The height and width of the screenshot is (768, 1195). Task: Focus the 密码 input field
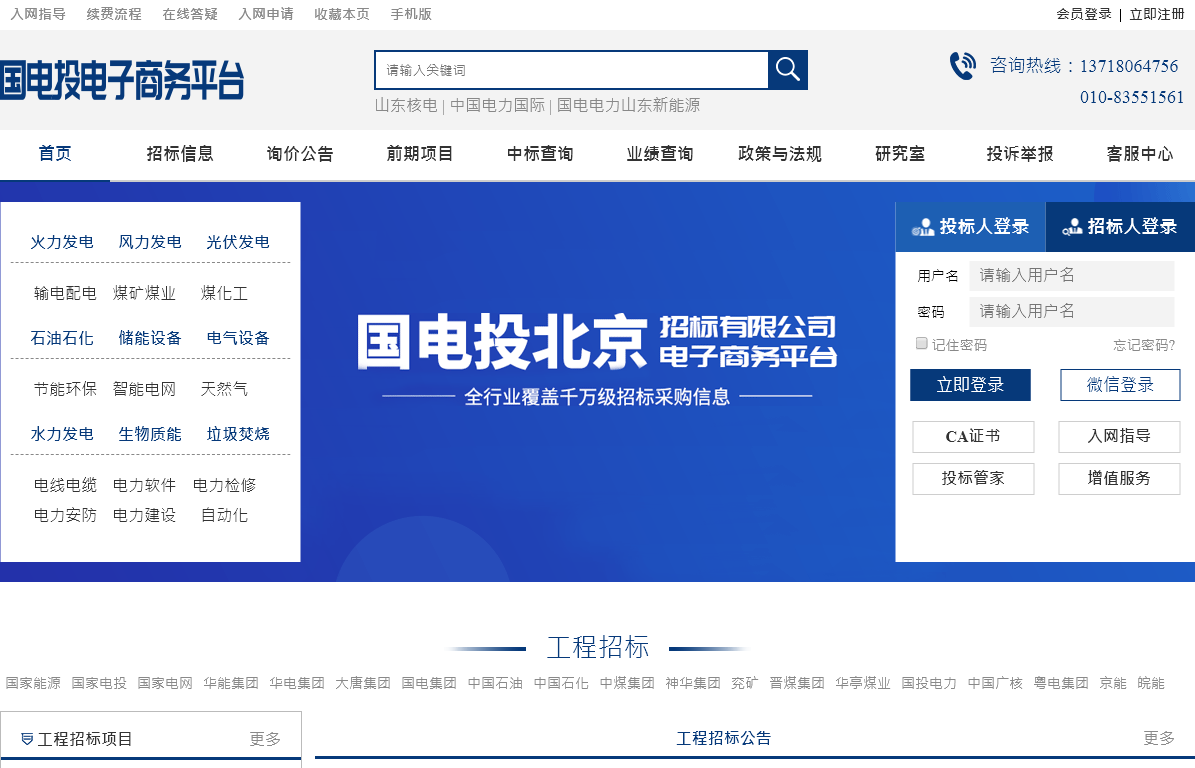point(1072,311)
